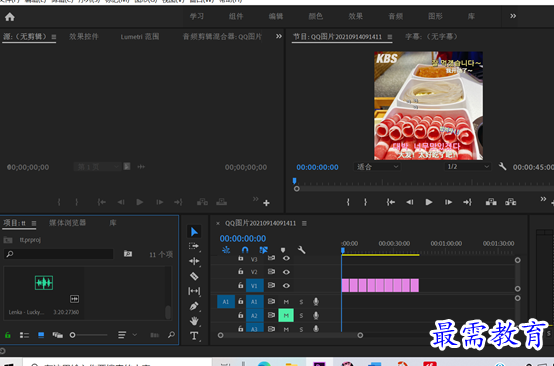Open Program monitor button editor plus icon
554x366 pixels.
553,203
